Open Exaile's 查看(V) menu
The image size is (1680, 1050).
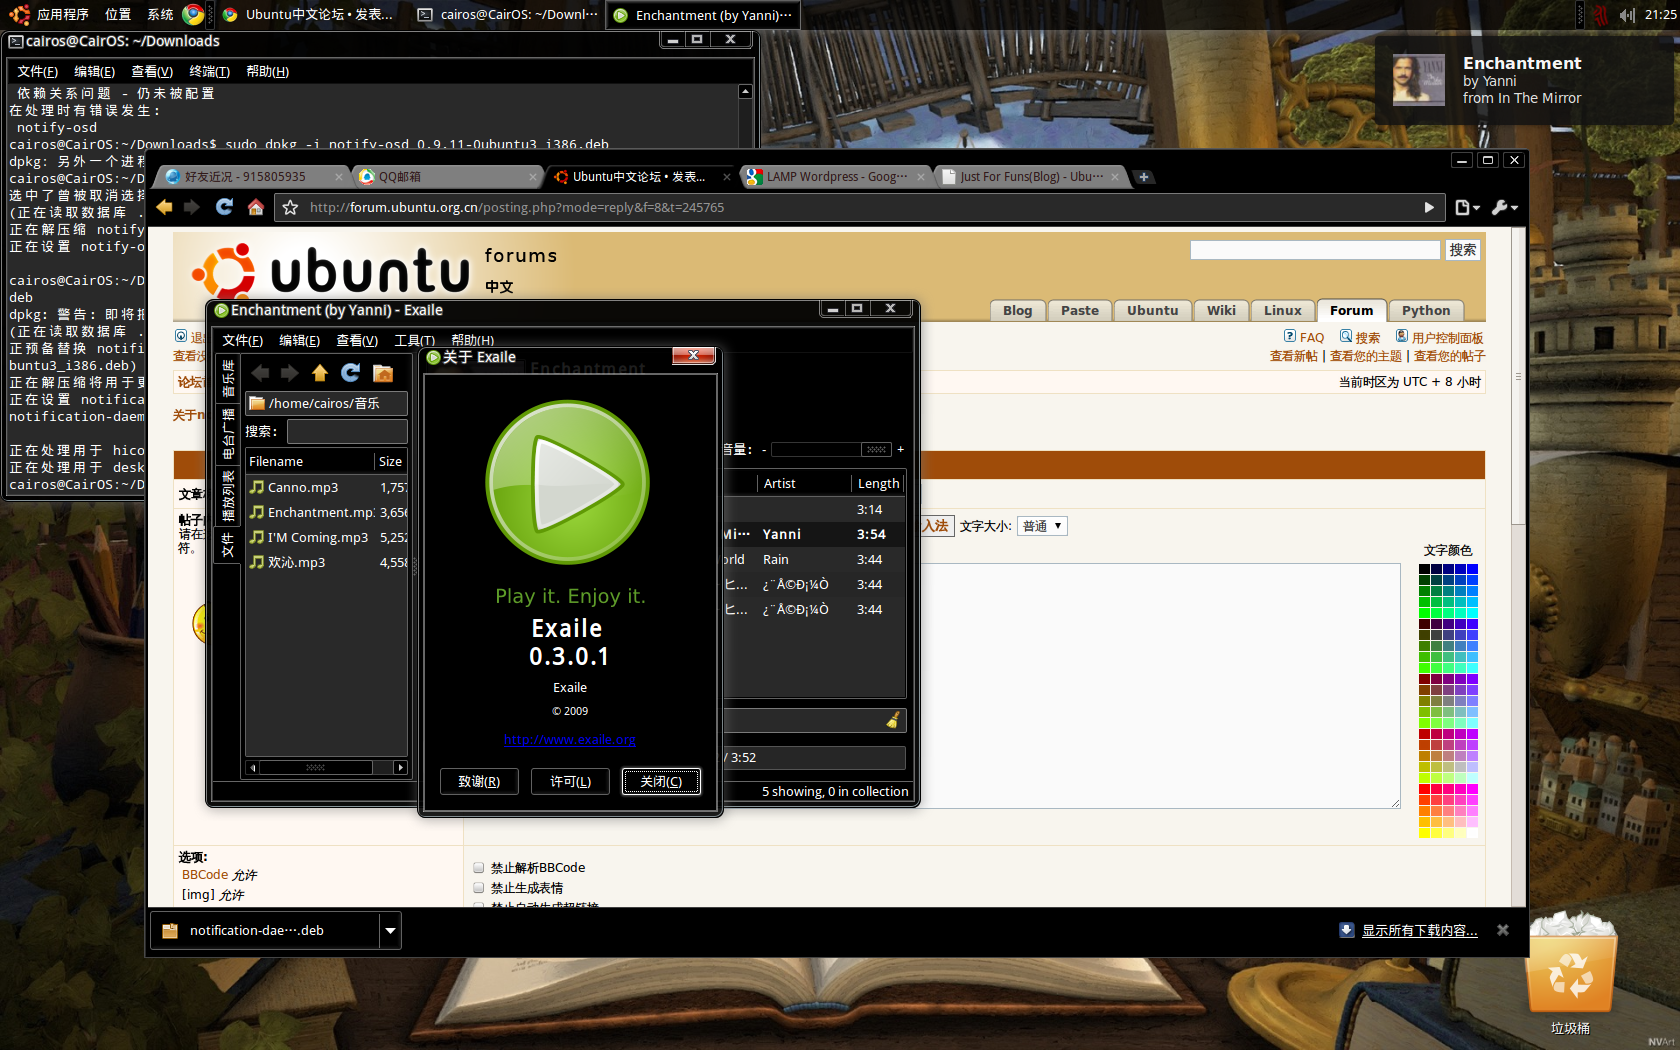[x=357, y=340]
